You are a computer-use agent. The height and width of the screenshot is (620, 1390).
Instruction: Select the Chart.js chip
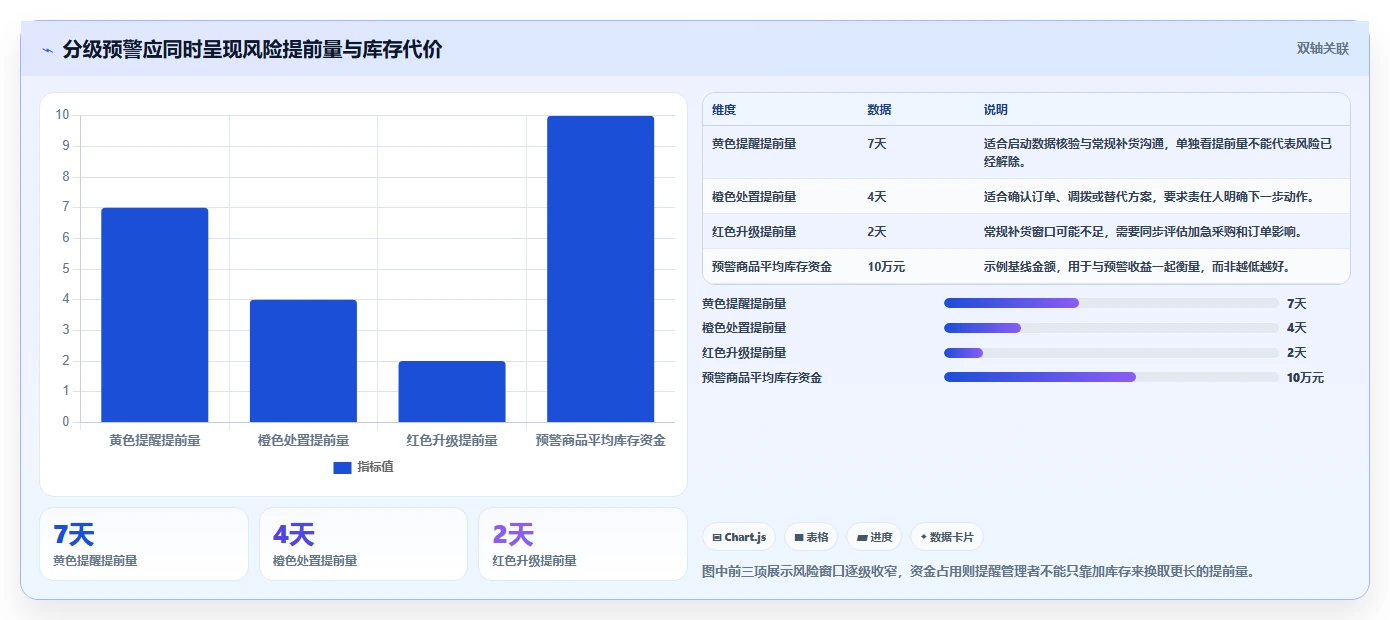pyautogui.click(x=739, y=537)
